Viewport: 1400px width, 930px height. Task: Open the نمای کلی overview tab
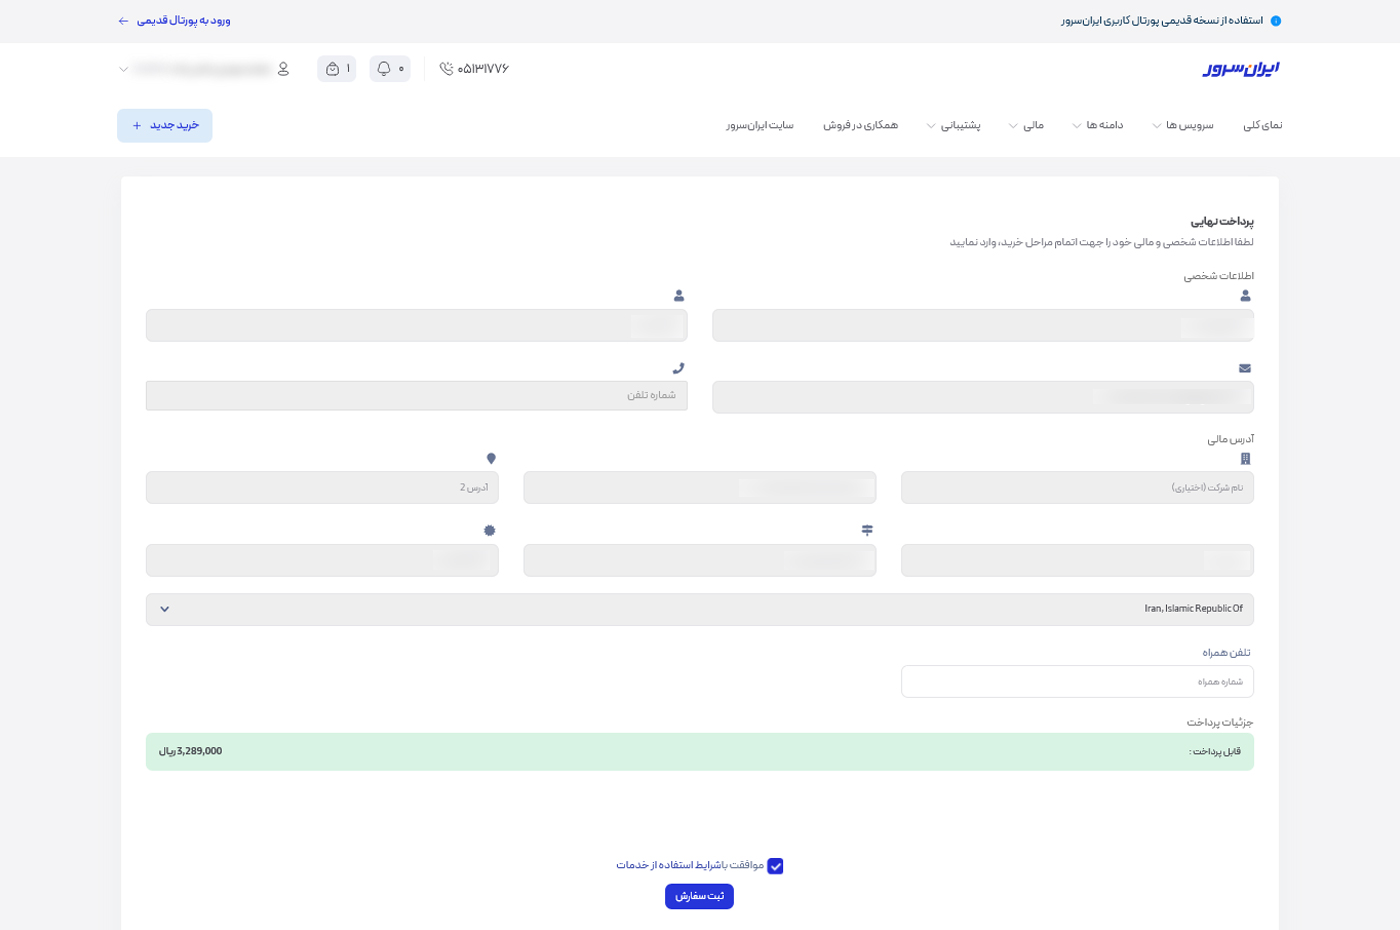point(1262,126)
